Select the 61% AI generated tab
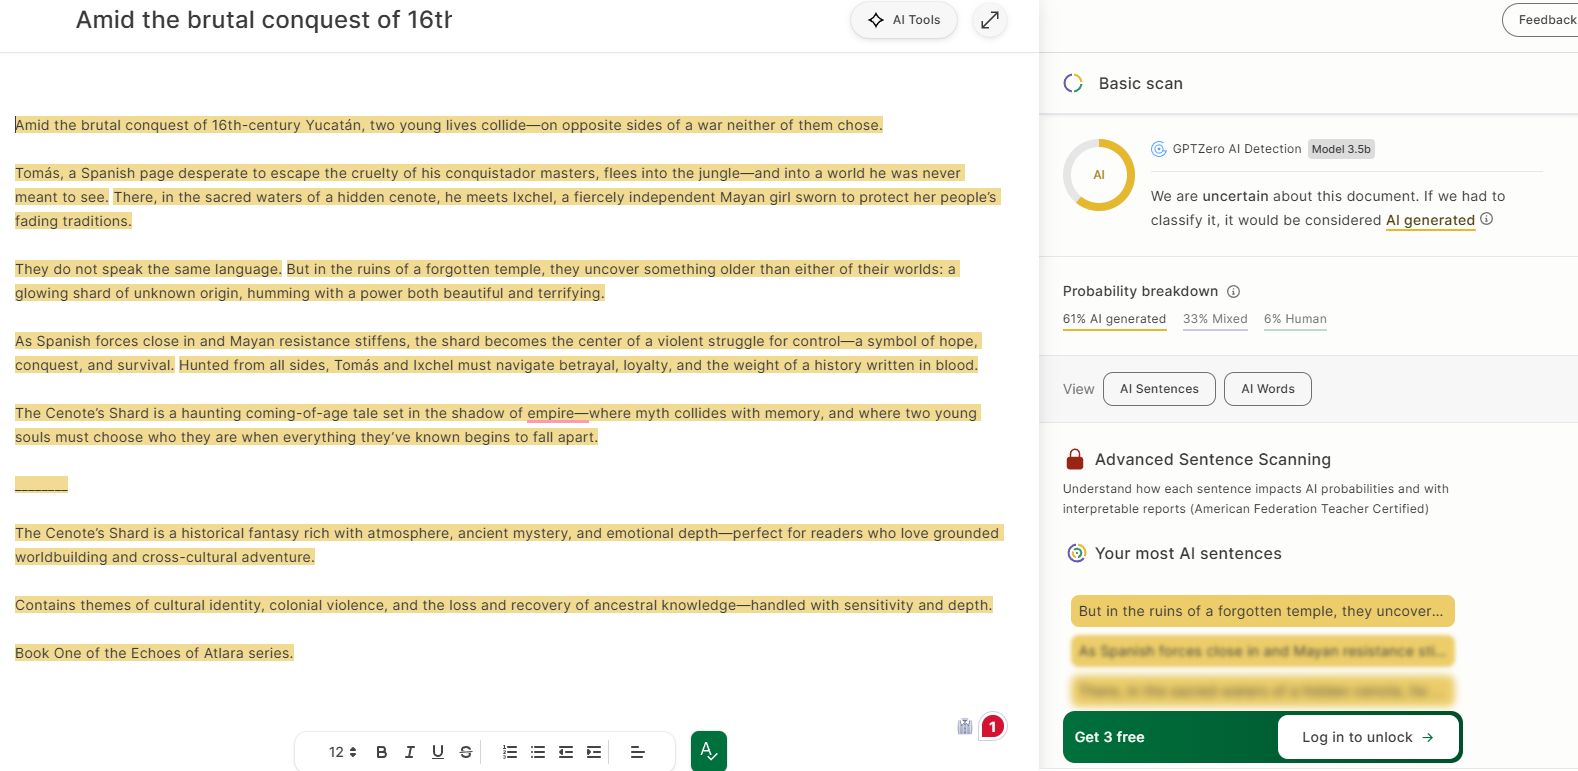The image size is (1578, 771). click(x=1114, y=319)
